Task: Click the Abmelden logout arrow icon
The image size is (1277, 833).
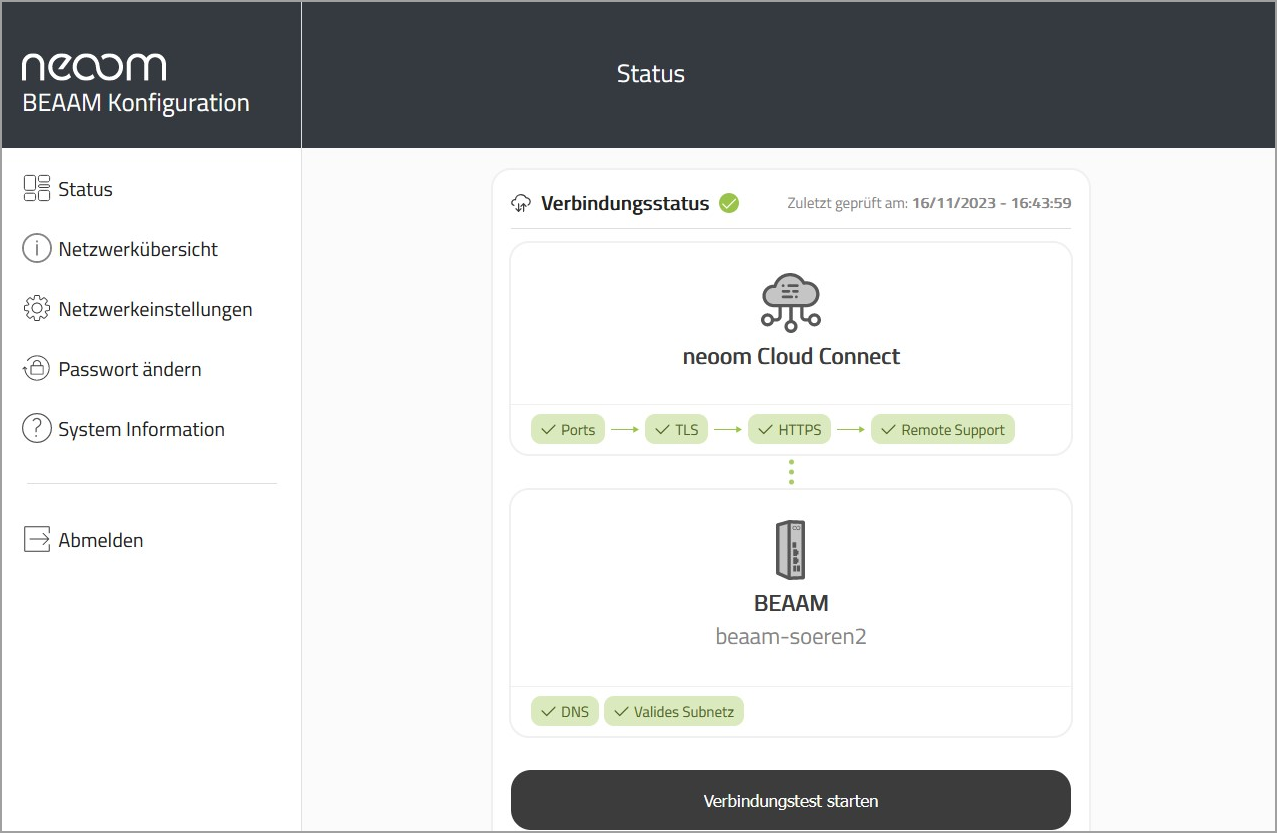Action: click(x=37, y=540)
